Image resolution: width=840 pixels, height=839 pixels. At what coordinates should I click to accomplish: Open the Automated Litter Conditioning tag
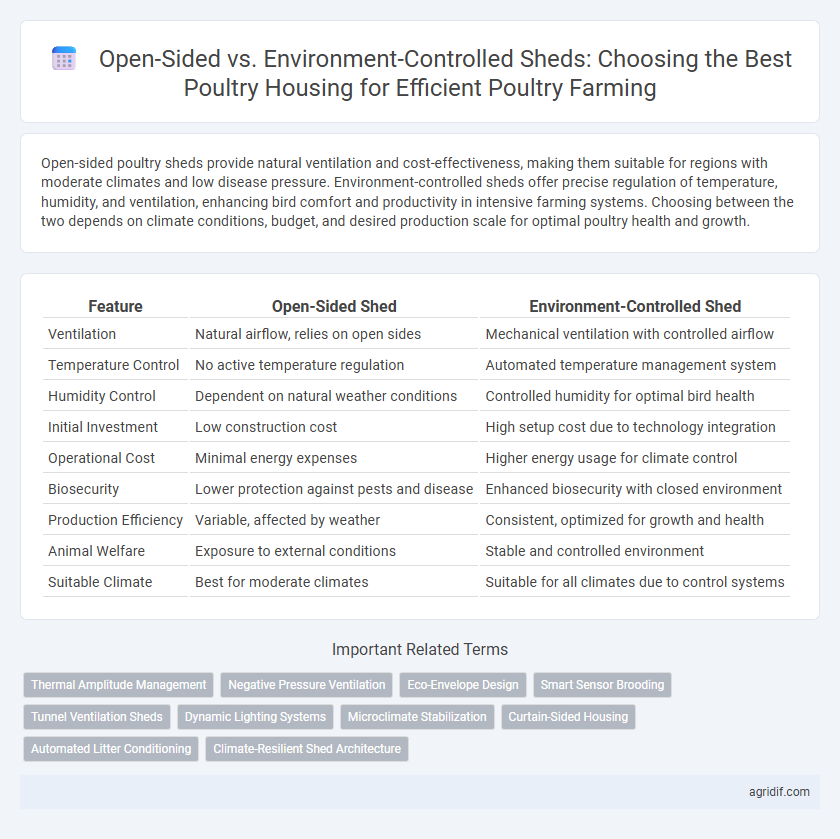tap(111, 749)
